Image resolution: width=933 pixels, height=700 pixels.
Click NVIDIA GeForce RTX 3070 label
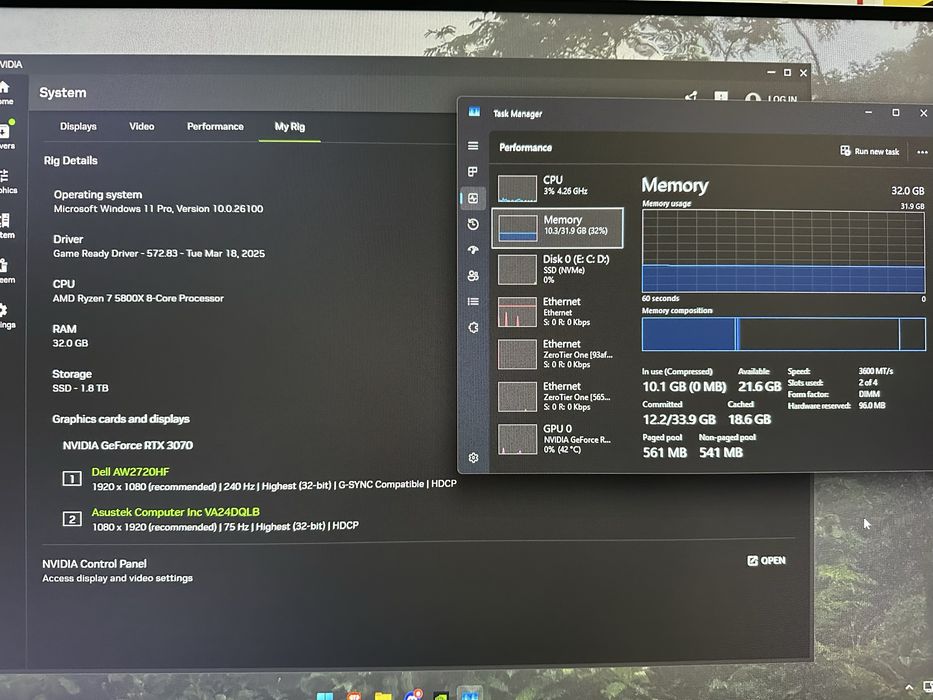pos(128,445)
